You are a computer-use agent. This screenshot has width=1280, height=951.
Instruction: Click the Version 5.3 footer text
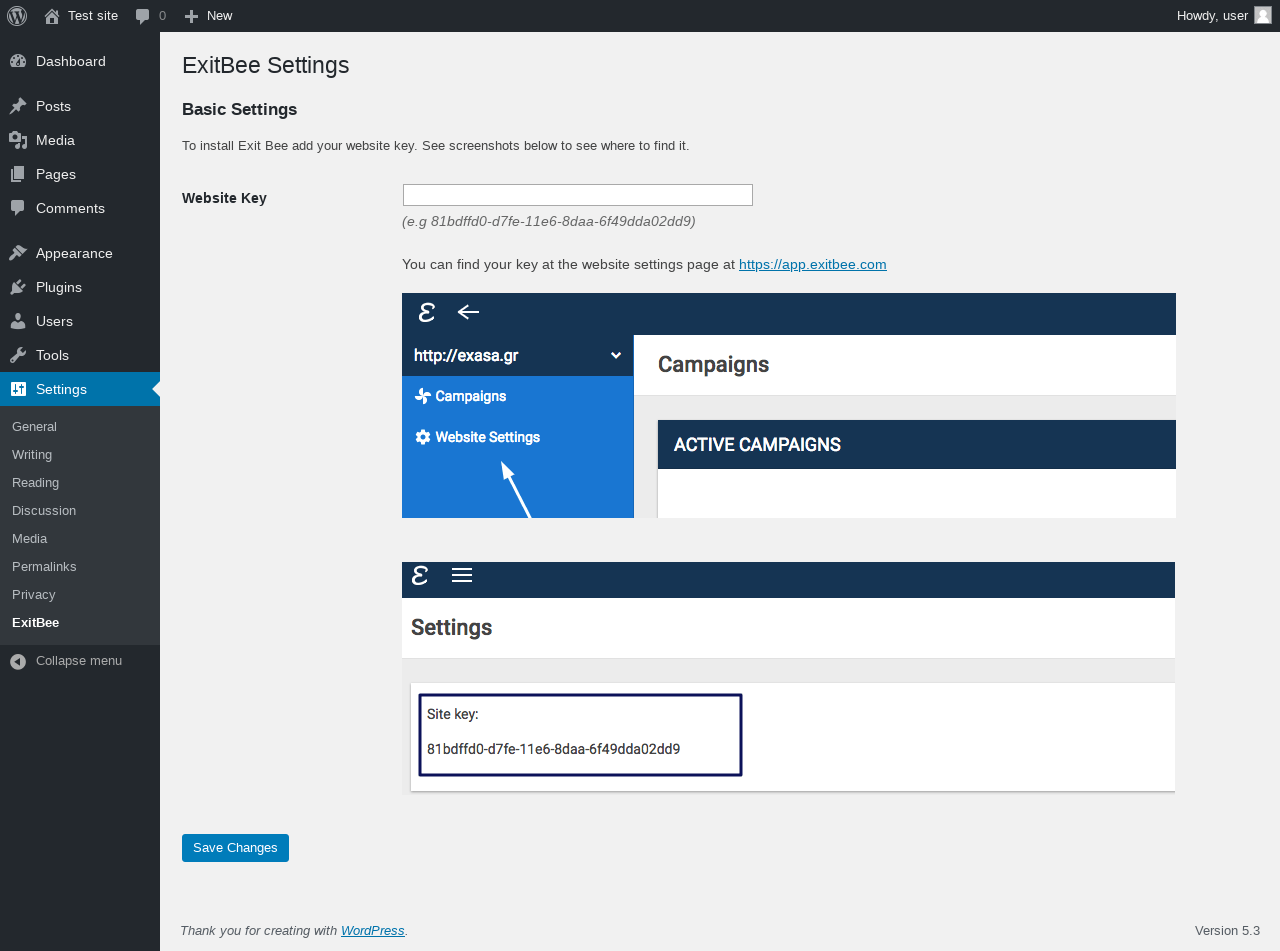pyautogui.click(x=1227, y=930)
